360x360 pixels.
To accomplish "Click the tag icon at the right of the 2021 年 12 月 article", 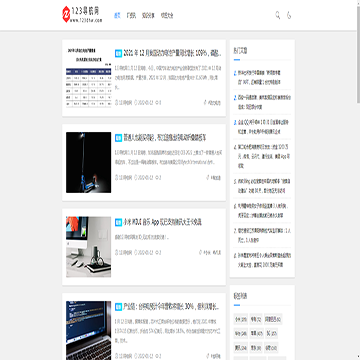I will (x=205, y=103).
